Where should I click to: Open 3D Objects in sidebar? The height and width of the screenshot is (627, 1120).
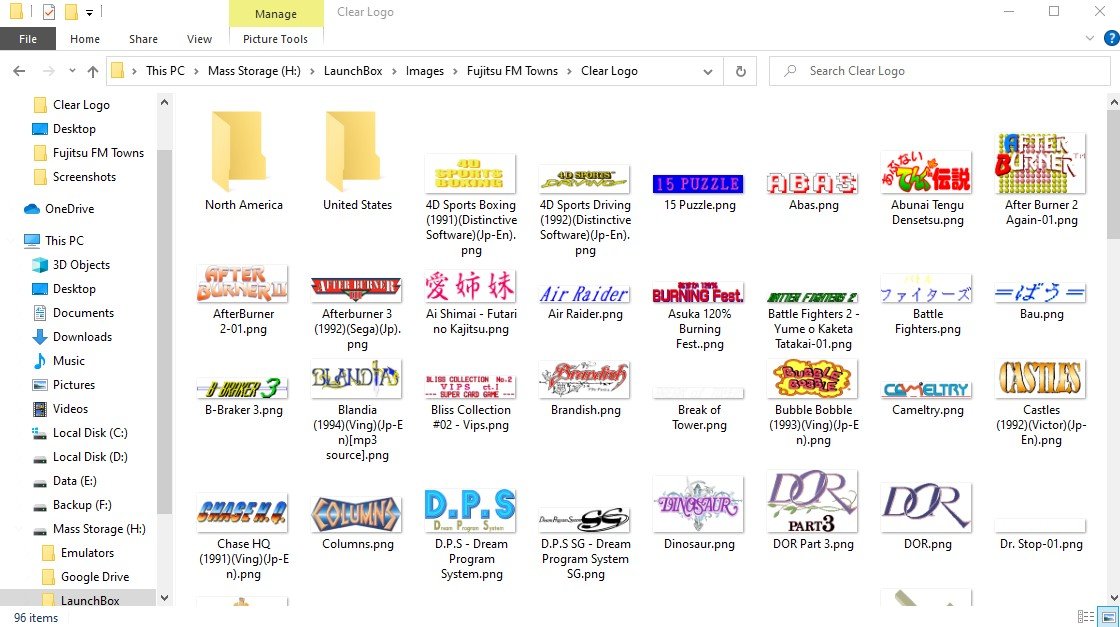[x=81, y=264]
